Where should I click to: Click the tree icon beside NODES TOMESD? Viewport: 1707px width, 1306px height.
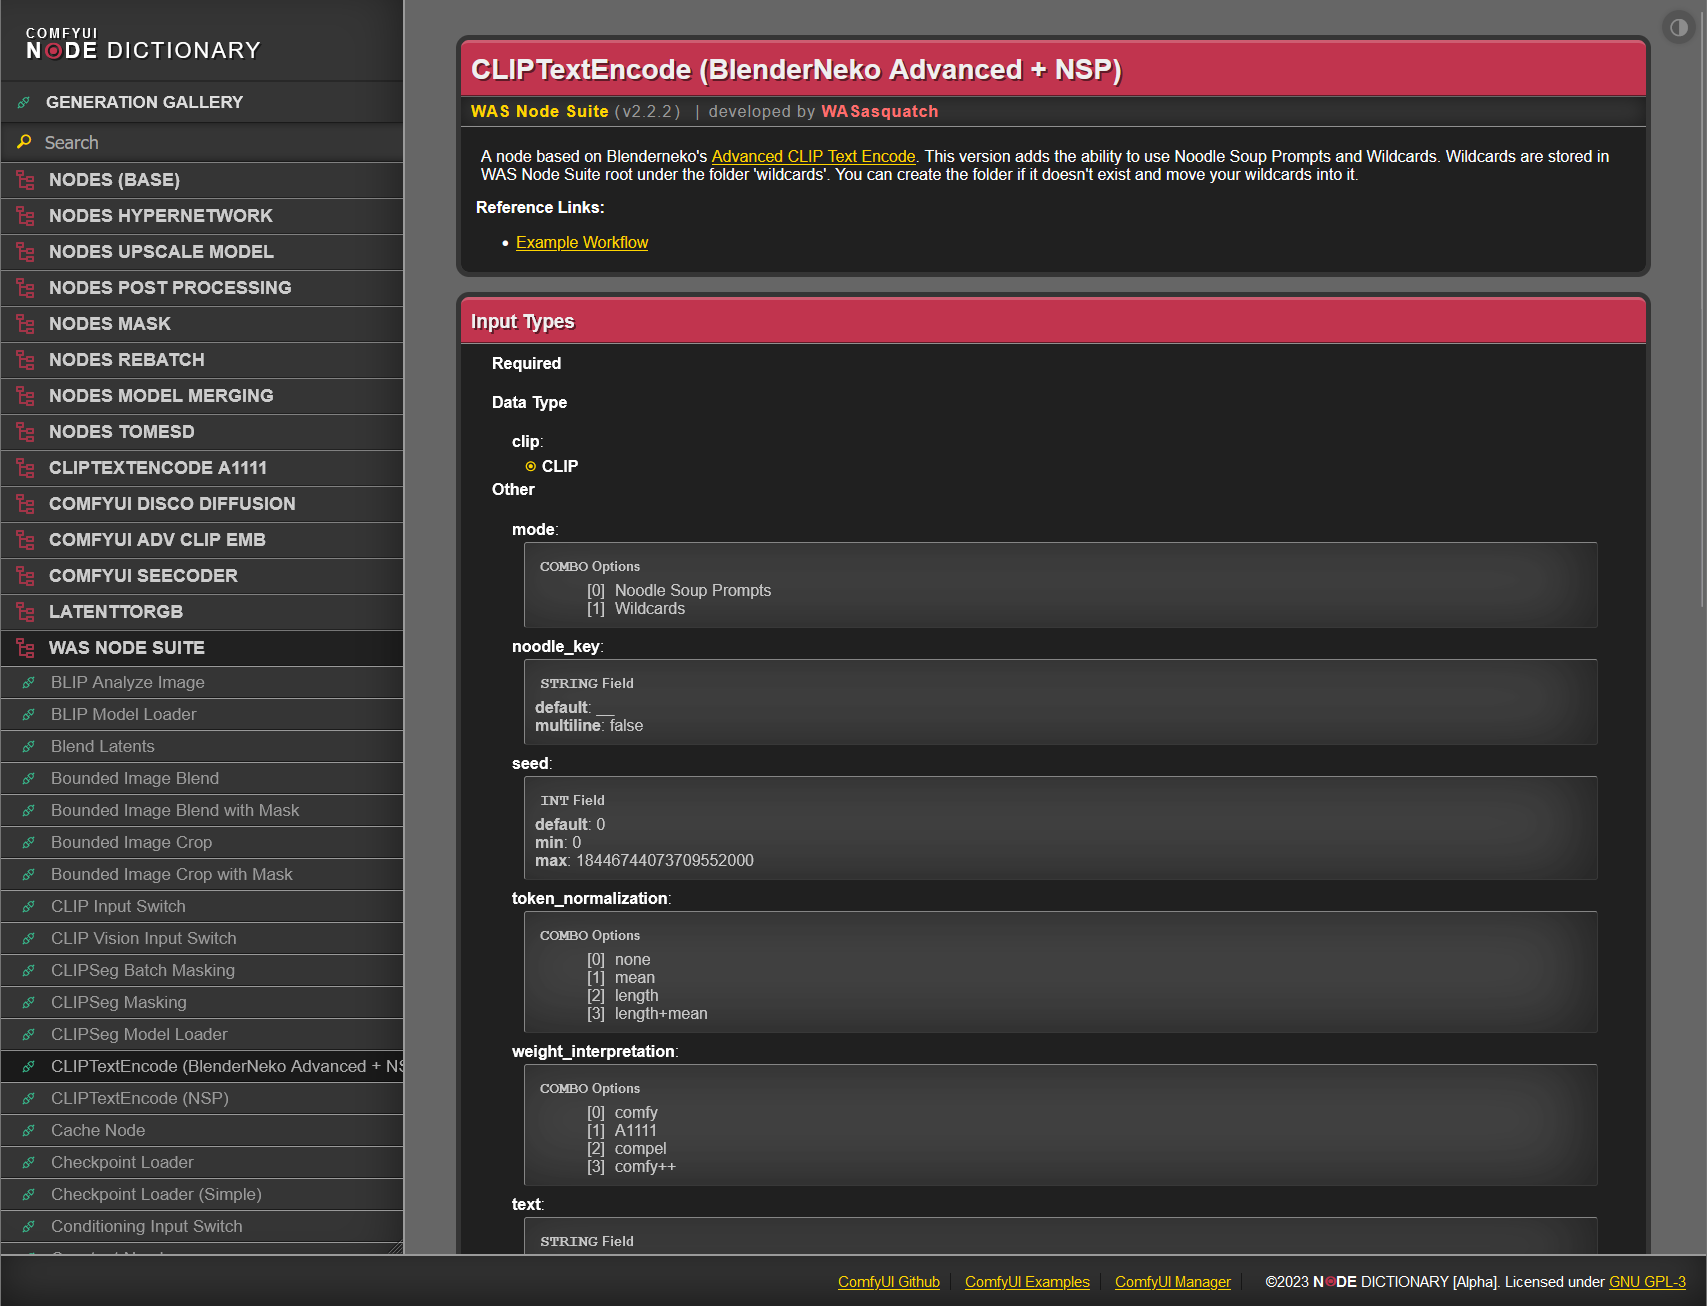coord(25,432)
